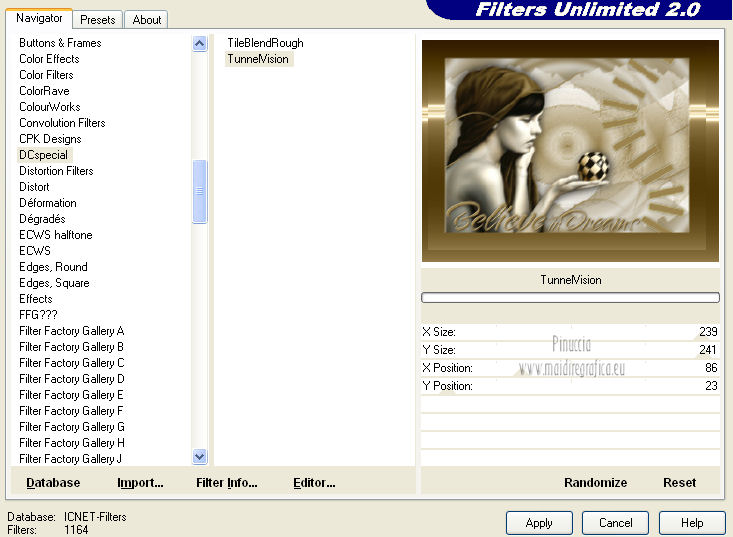Image resolution: width=733 pixels, height=537 pixels.
Task: Open Filter Info...
Action: [227, 482]
